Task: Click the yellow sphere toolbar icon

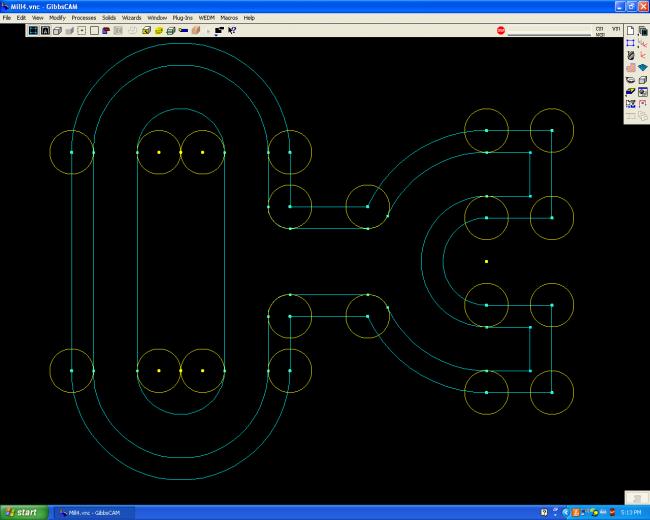Action: tap(159, 30)
